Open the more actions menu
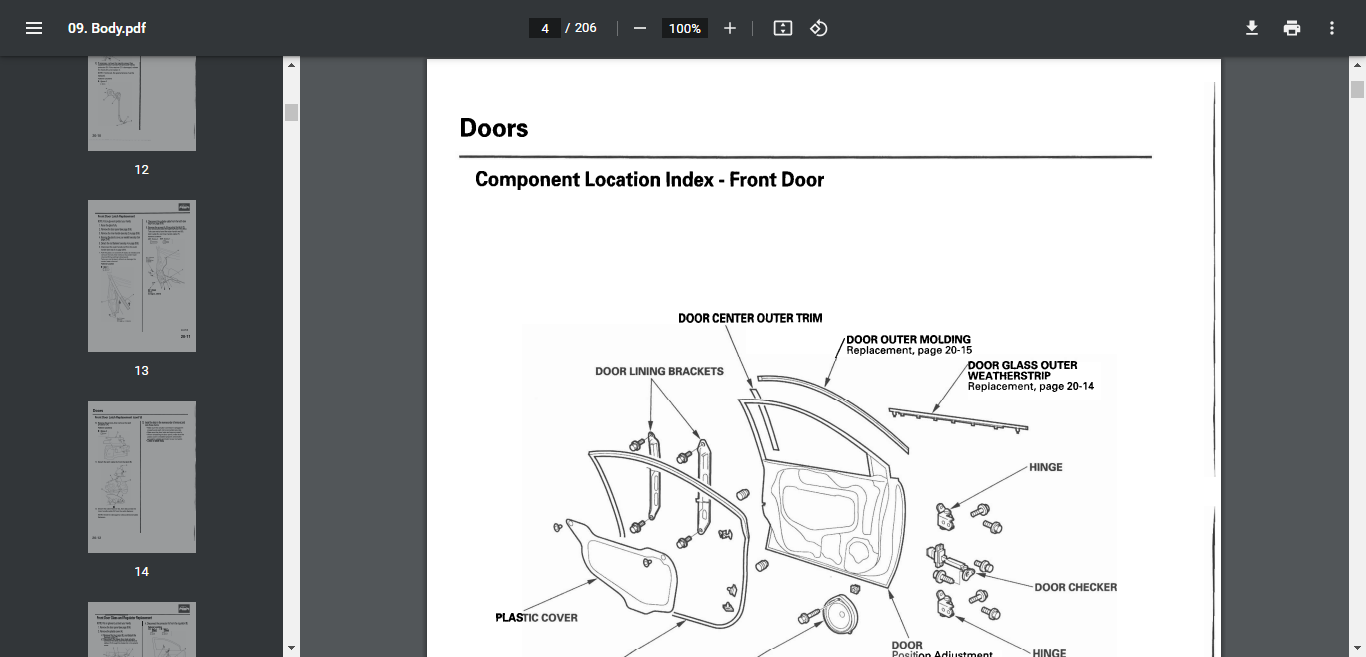 tap(1332, 28)
